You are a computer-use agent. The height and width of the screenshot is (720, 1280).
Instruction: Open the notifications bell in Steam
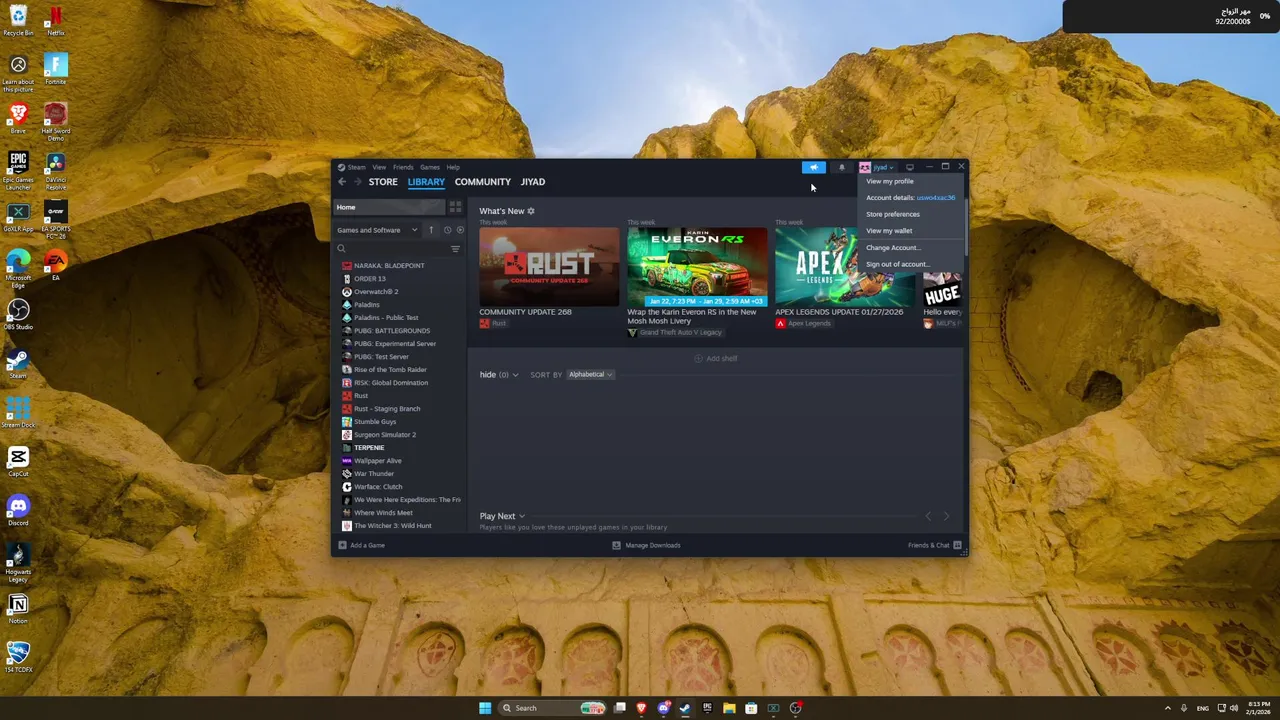842,167
